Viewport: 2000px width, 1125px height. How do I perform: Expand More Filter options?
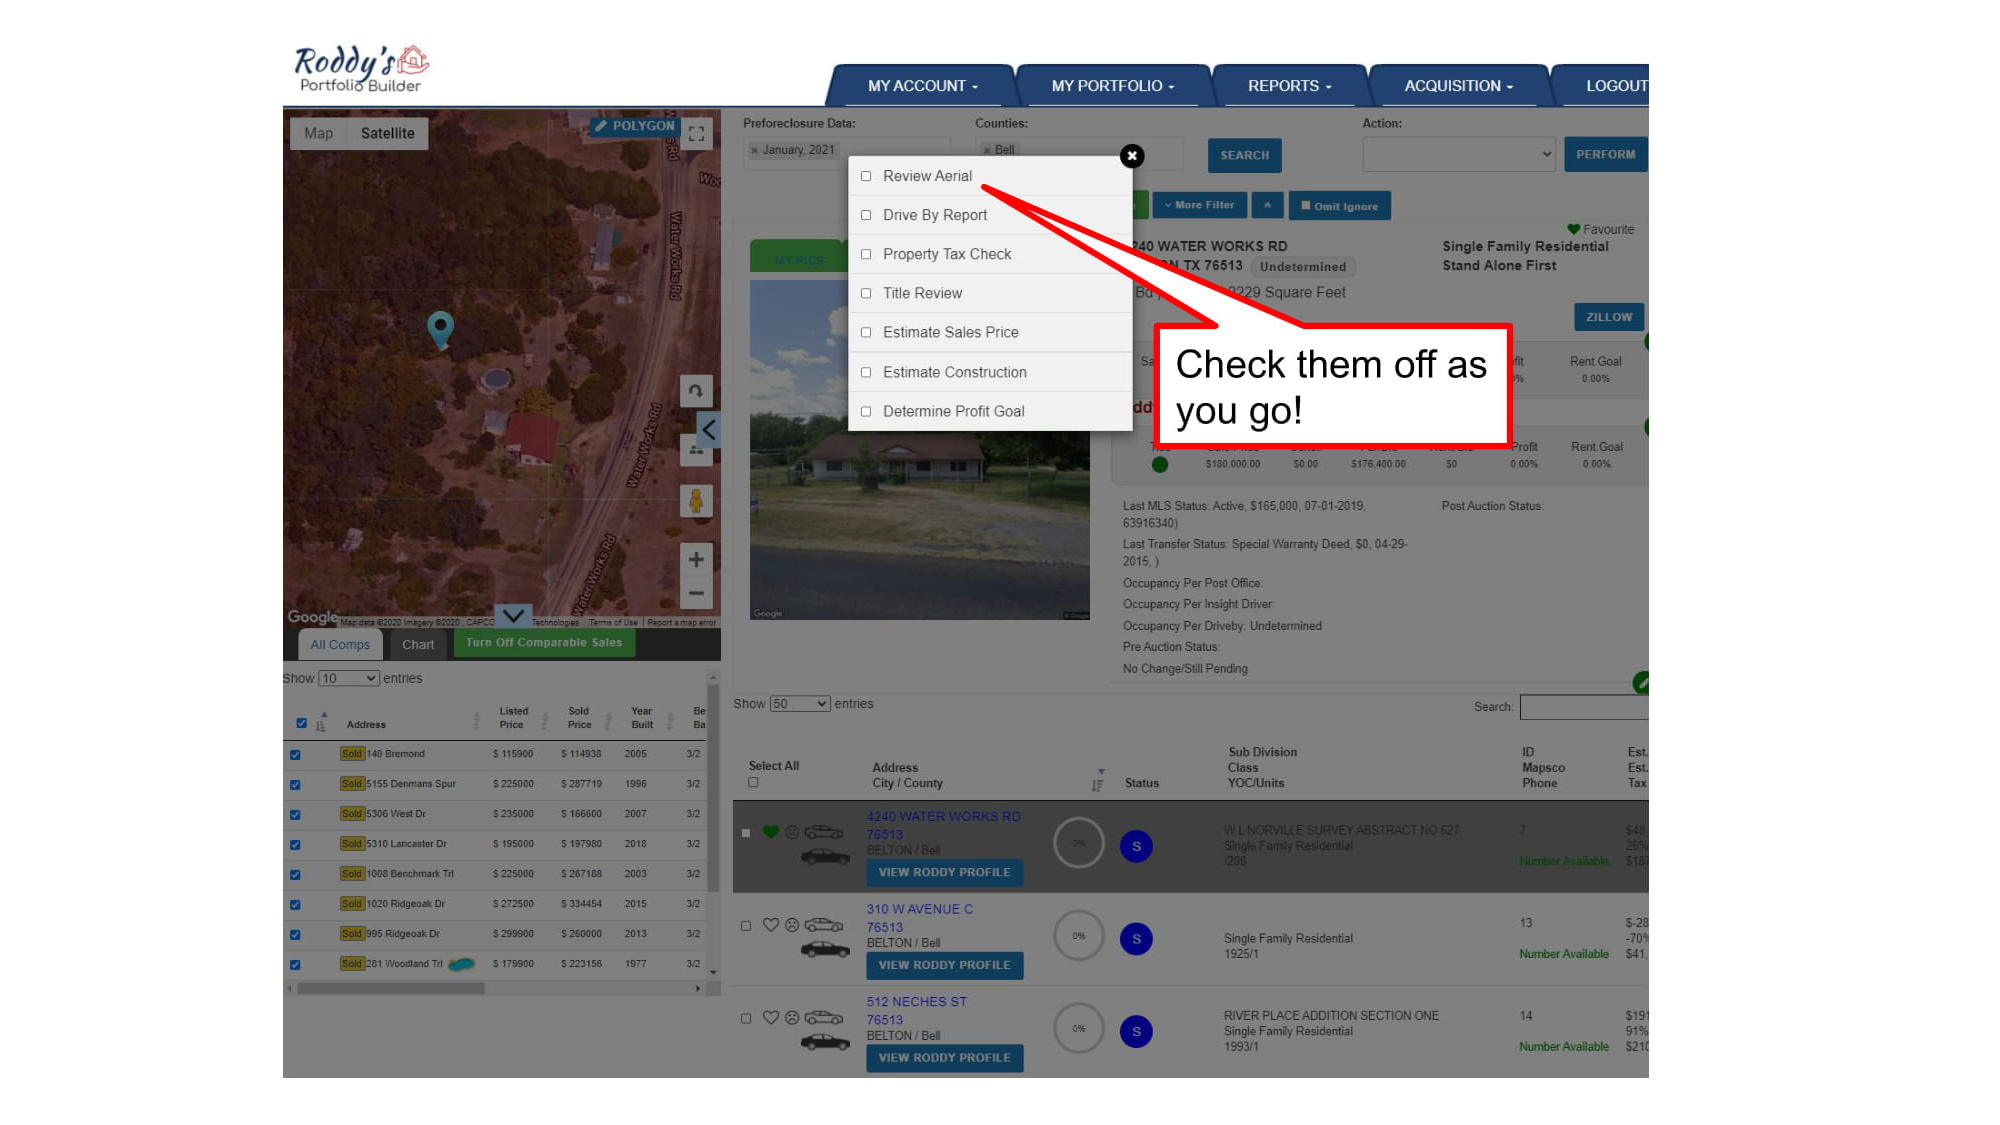tap(1199, 205)
